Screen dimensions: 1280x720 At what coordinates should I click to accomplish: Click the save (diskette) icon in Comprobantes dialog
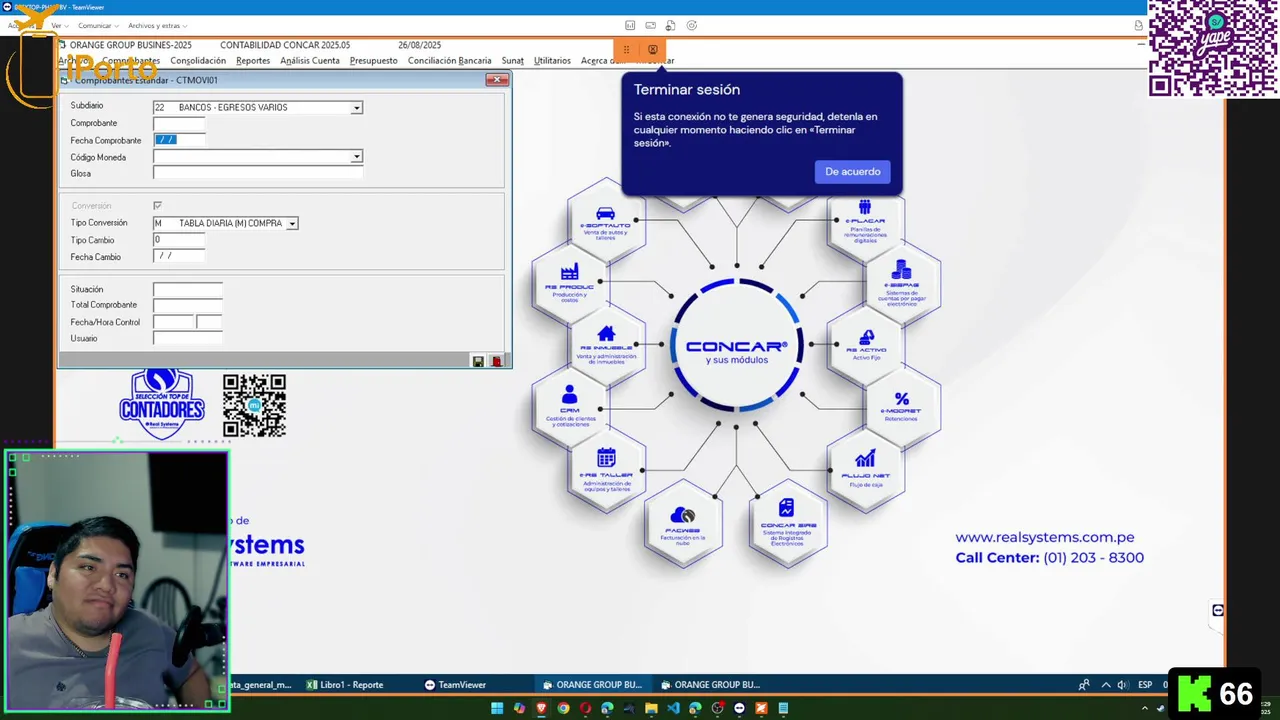478,361
